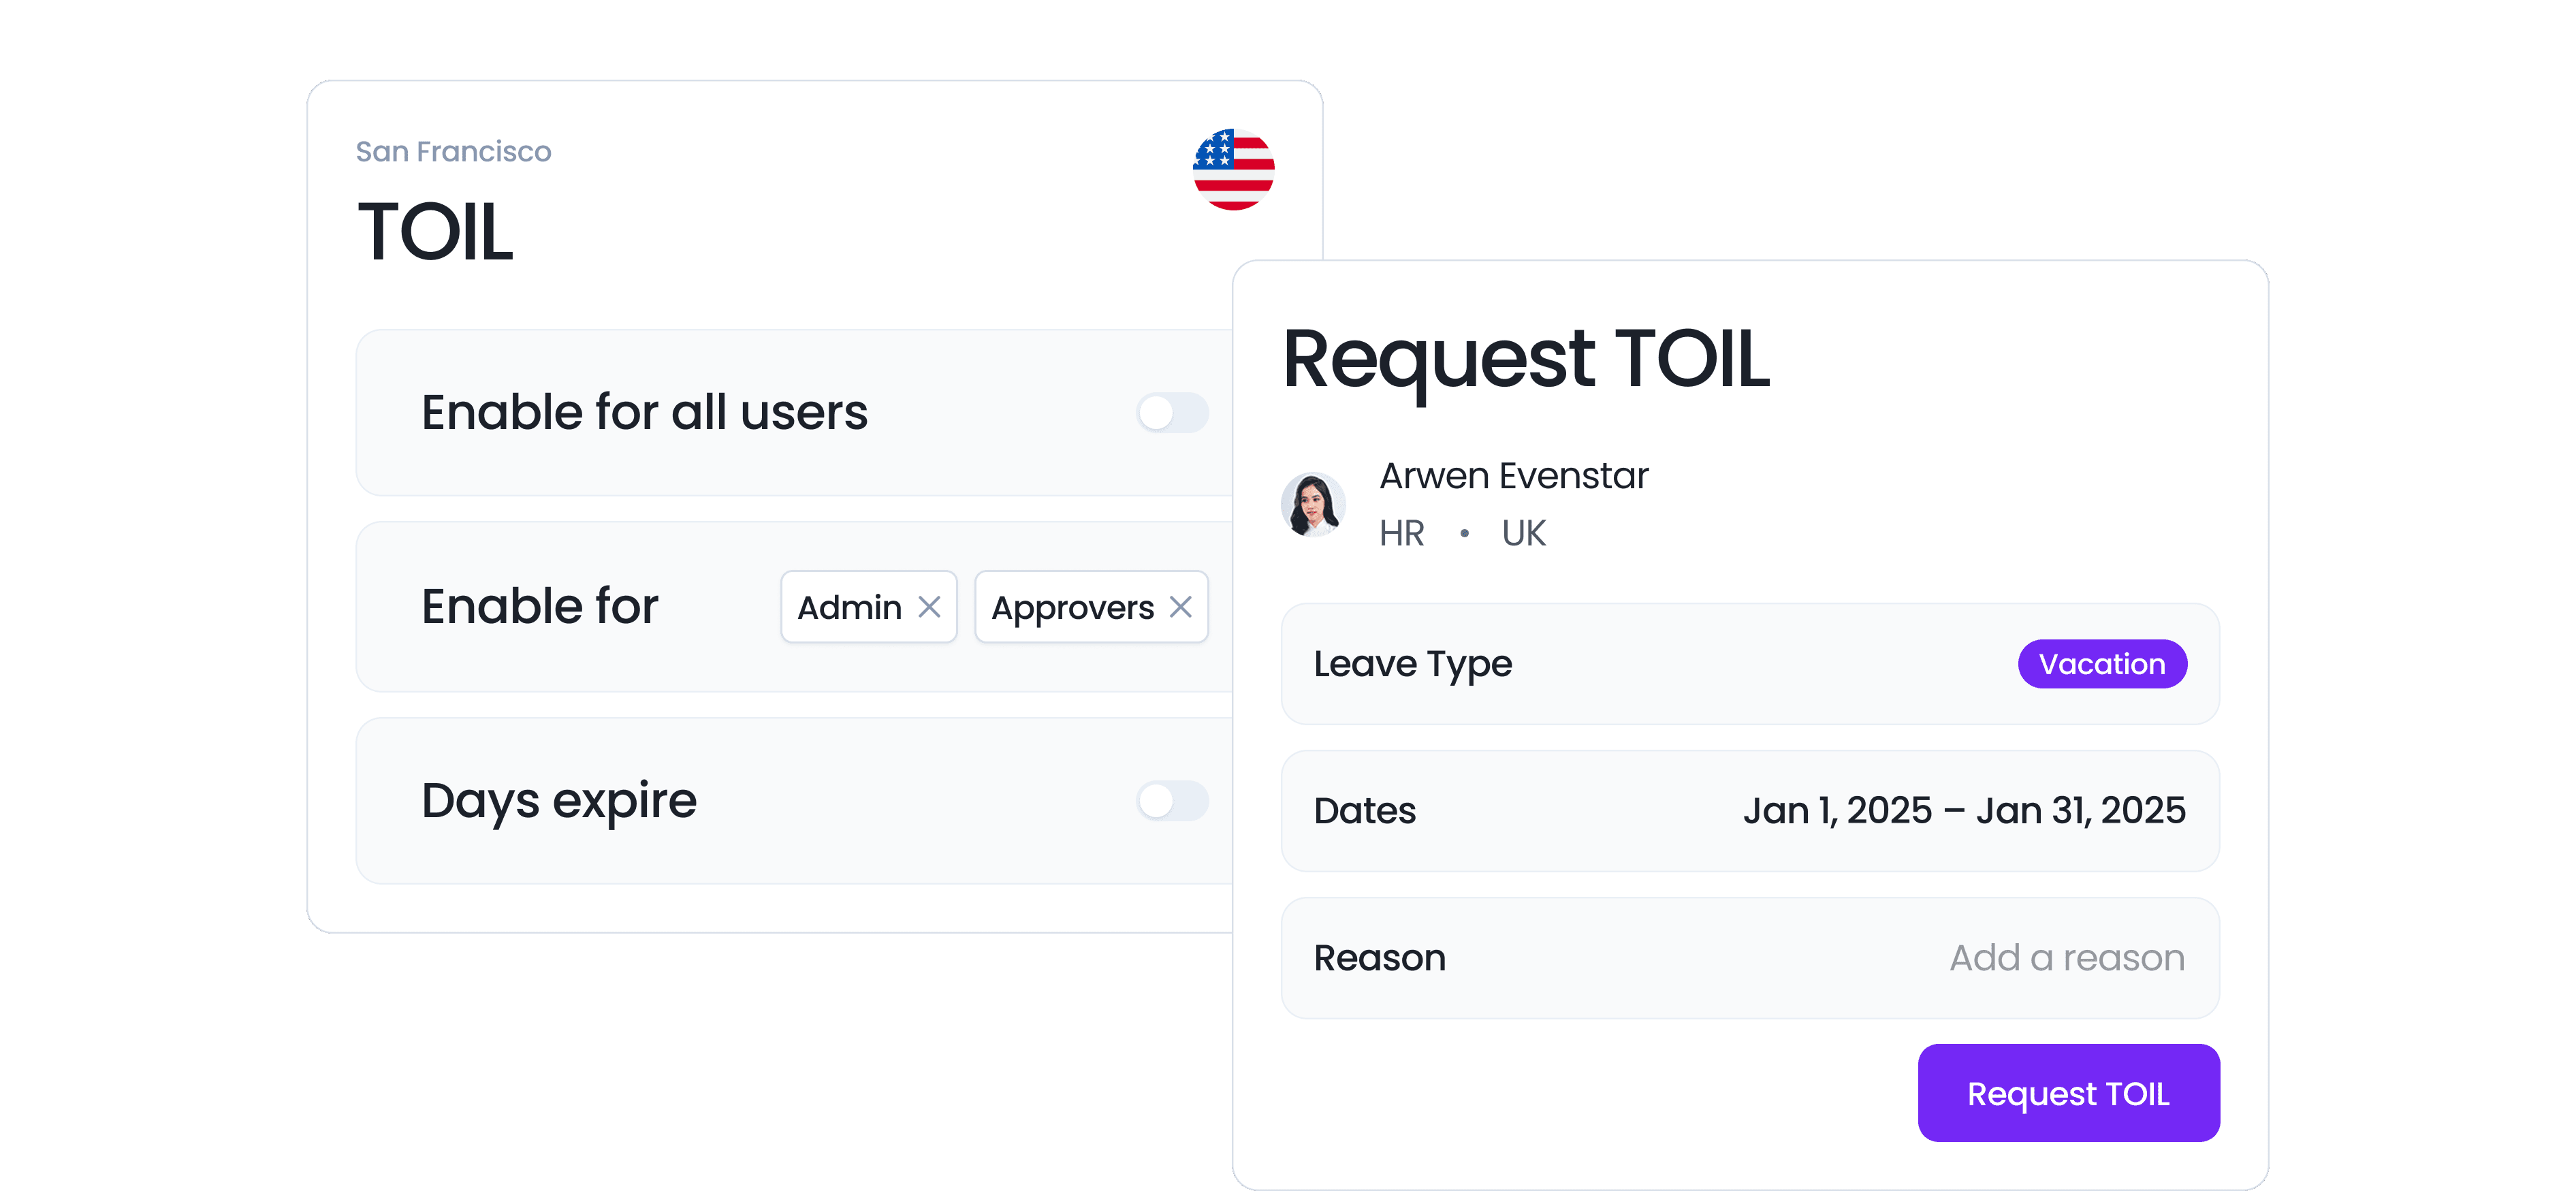Click the purple Request TOIL button
The width and height of the screenshot is (2576, 1191).
point(2068,1093)
